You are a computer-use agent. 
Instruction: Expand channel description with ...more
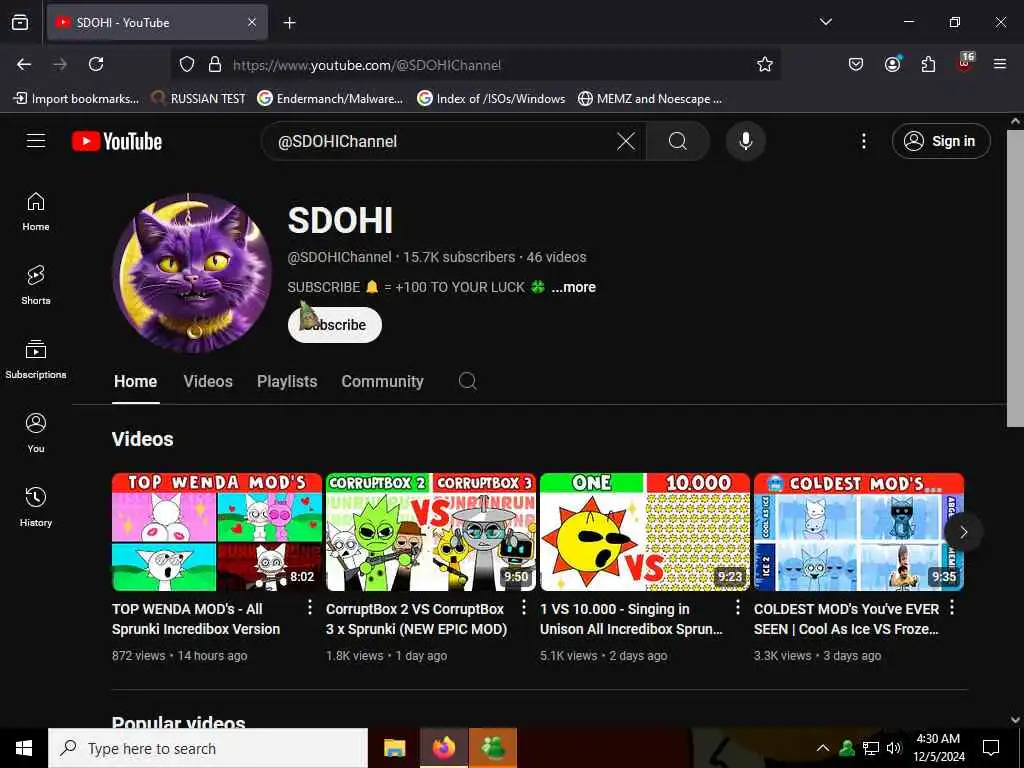[x=573, y=287]
